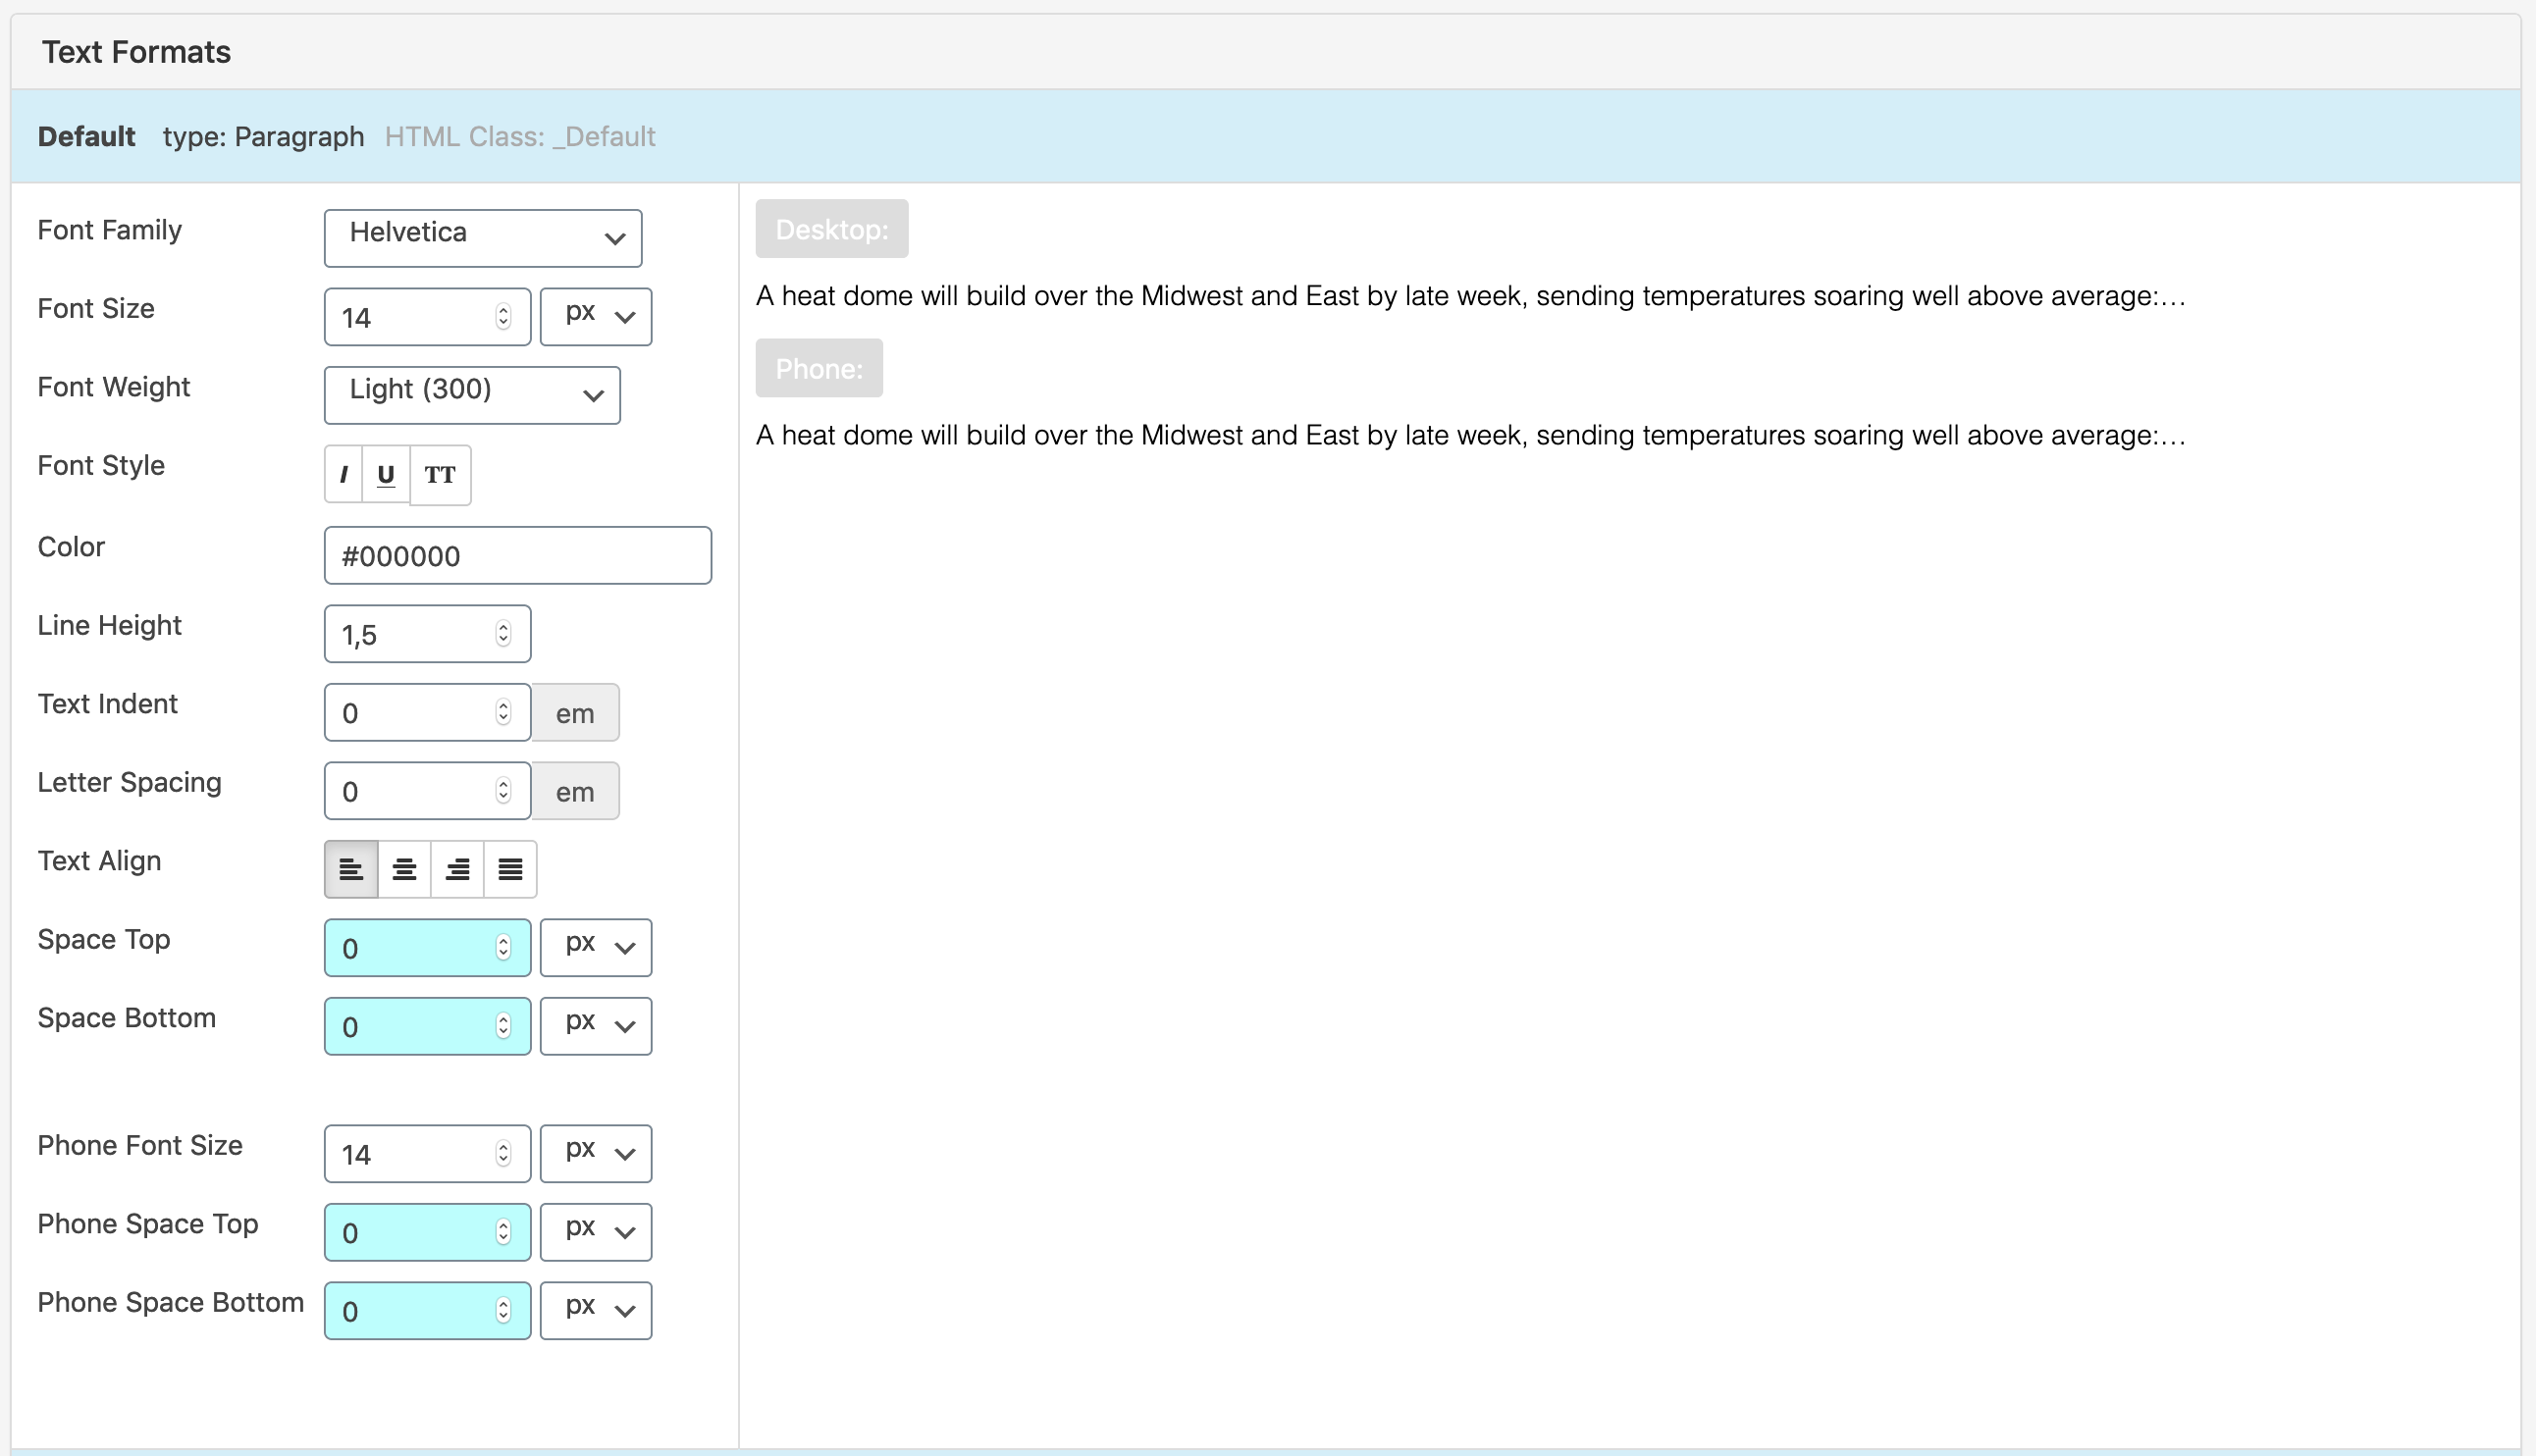Open the Font Size unit dropdown

596,317
